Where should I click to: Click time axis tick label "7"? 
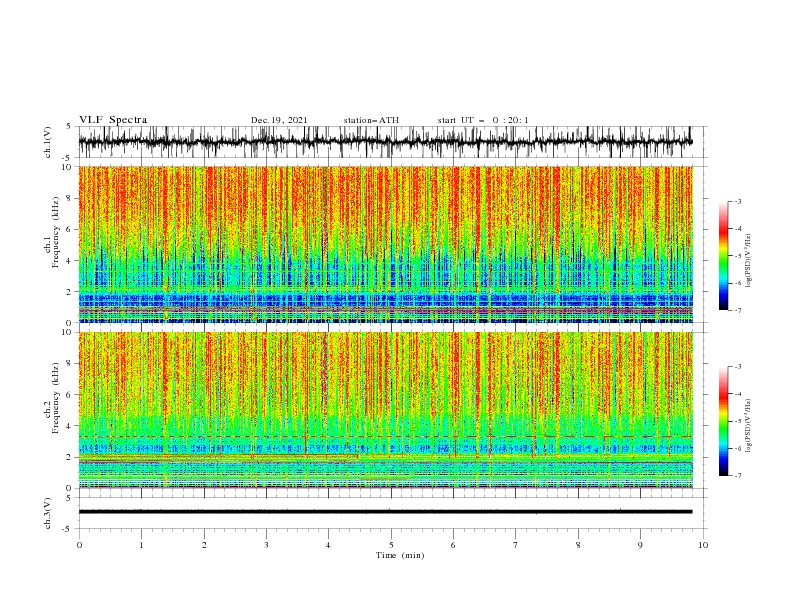pos(516,545)
